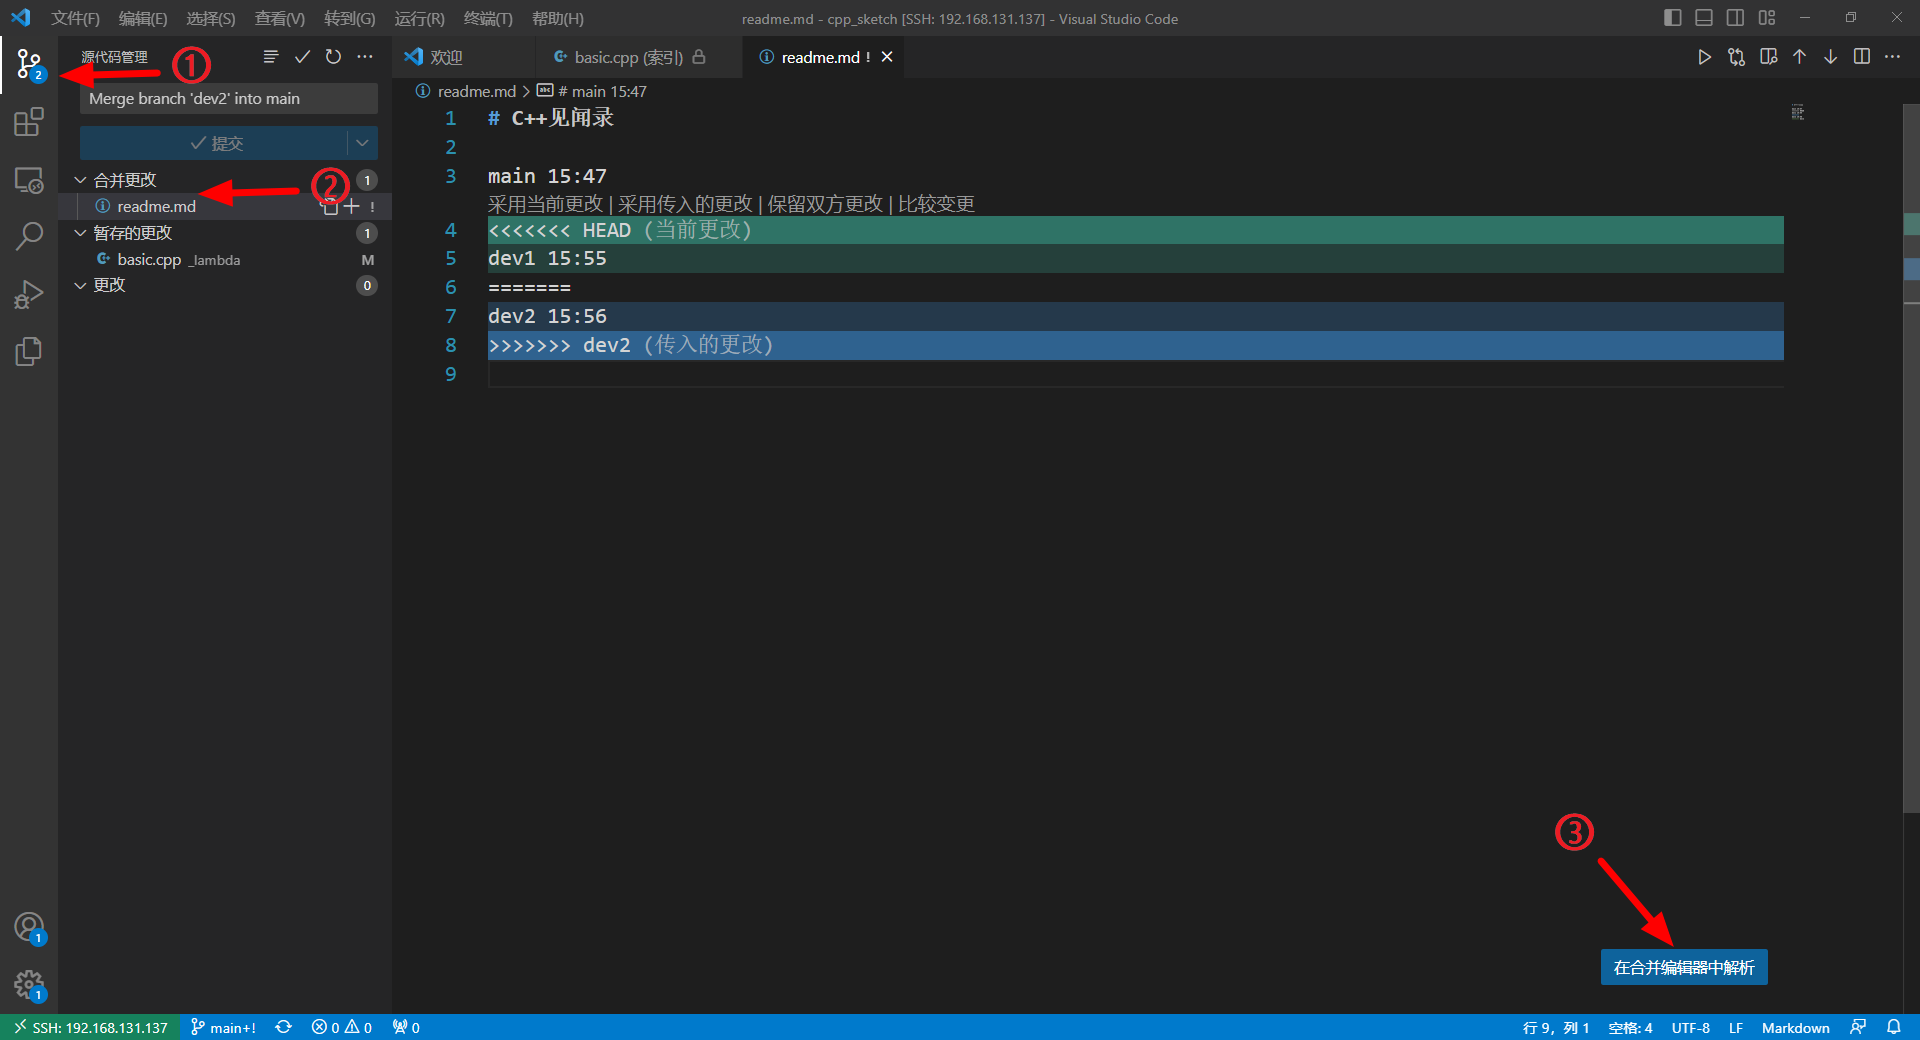Click the 提交 commit button
Screen dimensions: 1920x1040
[x=214, y=143]
